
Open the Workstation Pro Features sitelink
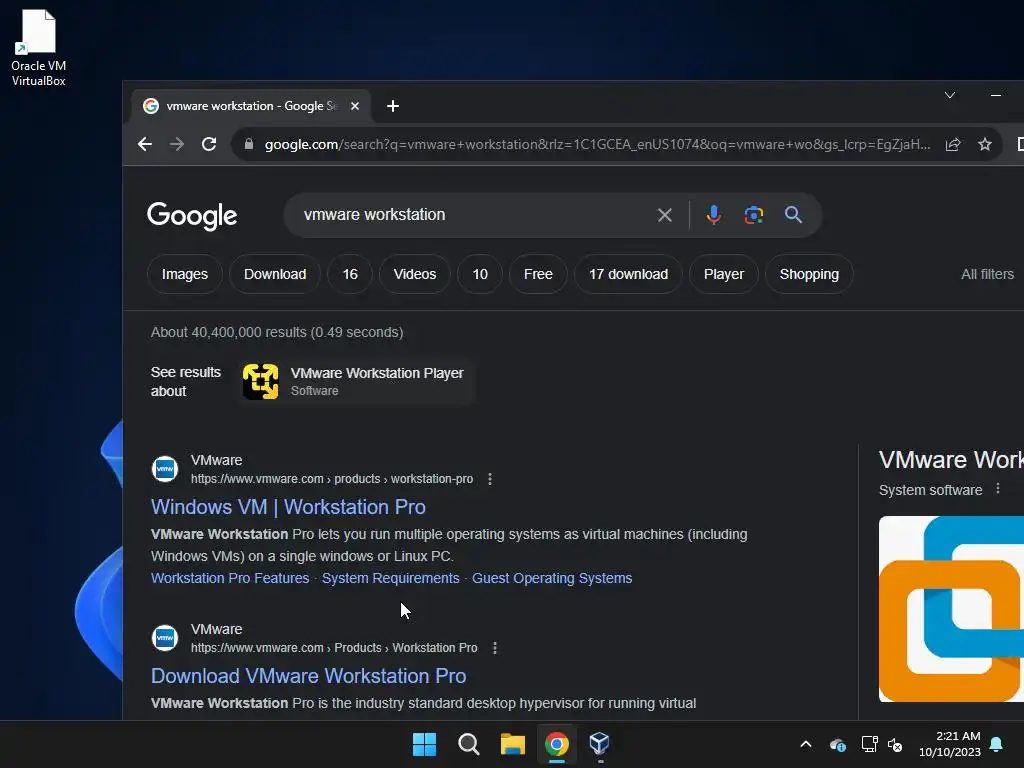pyautogui.click(x=230, y=579)
